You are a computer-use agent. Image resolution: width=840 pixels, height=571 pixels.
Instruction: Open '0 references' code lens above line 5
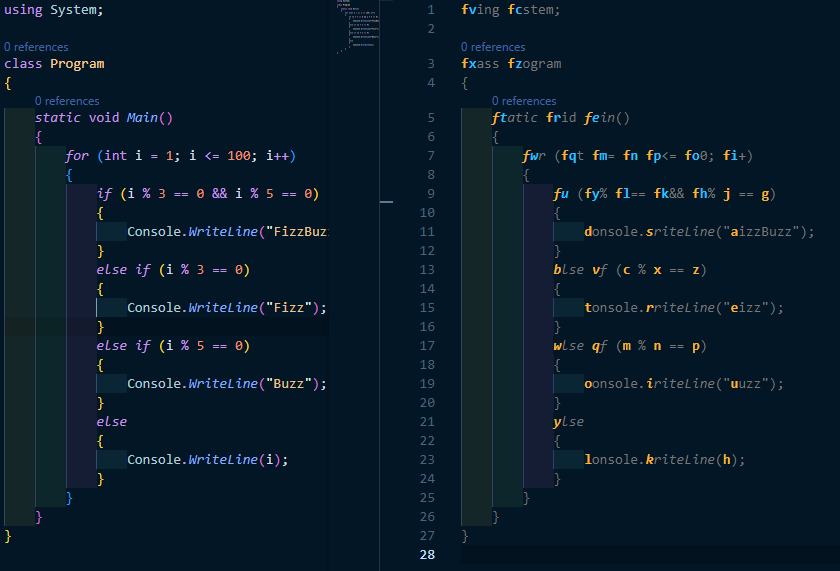click(524, 101)
